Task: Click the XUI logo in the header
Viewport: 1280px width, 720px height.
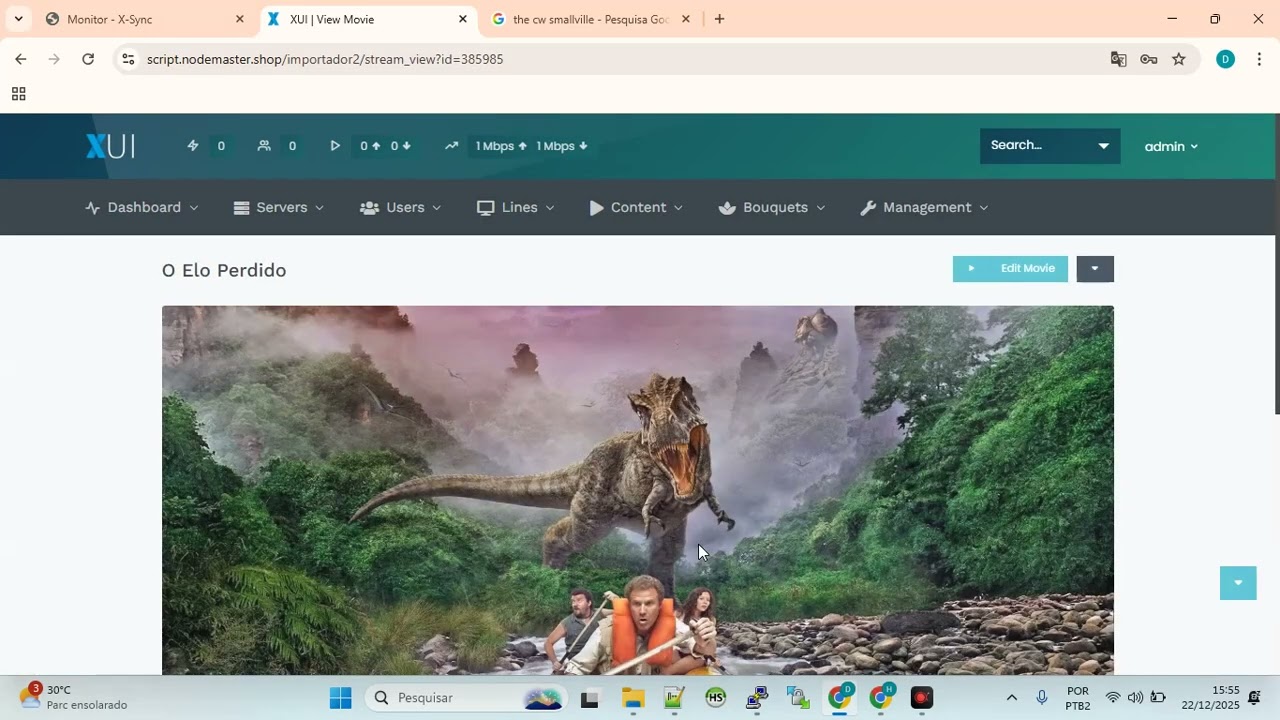Action: 110,146
